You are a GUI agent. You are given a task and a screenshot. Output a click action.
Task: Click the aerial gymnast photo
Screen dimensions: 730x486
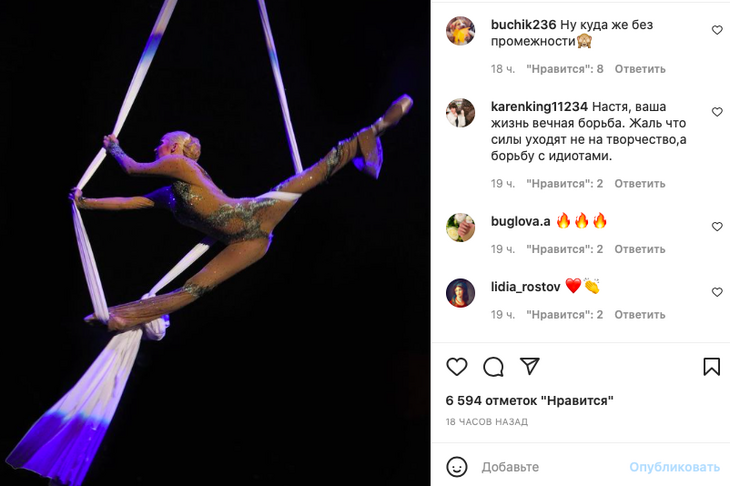215,243
